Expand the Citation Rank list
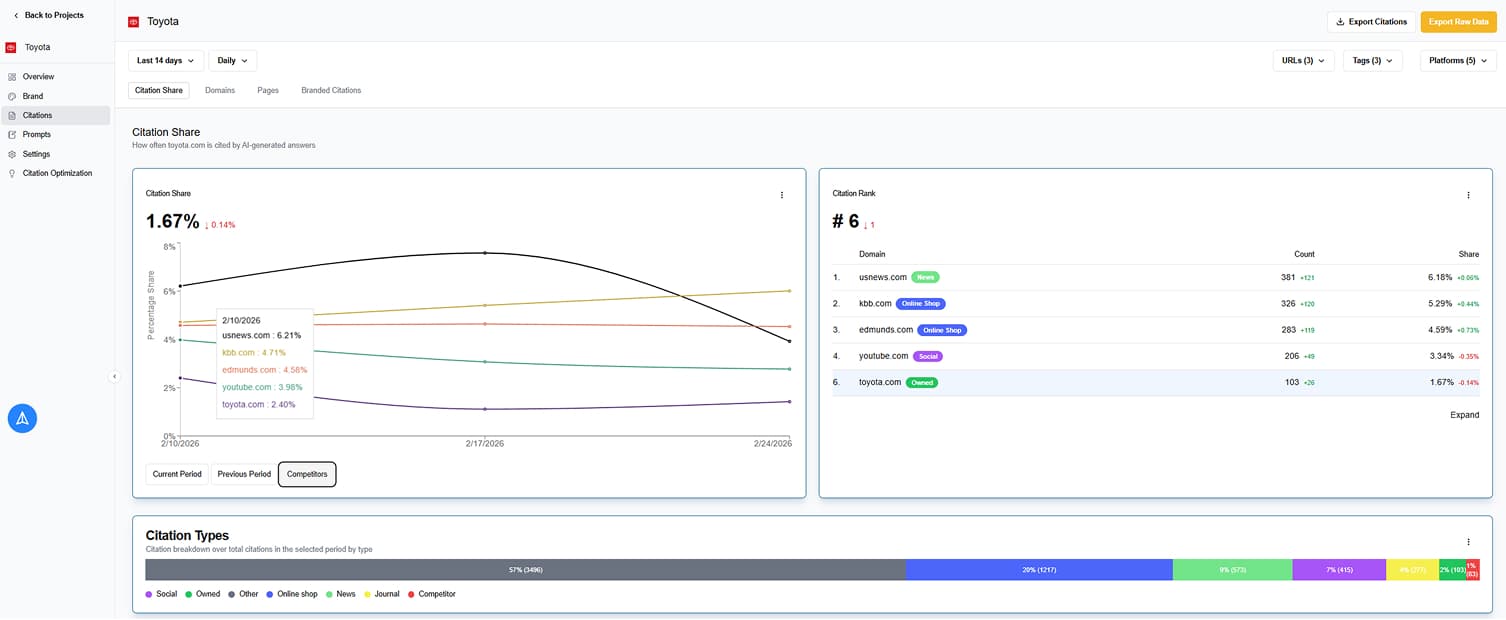This screenshot has height=620, width=1506. tap(1464, 414)
